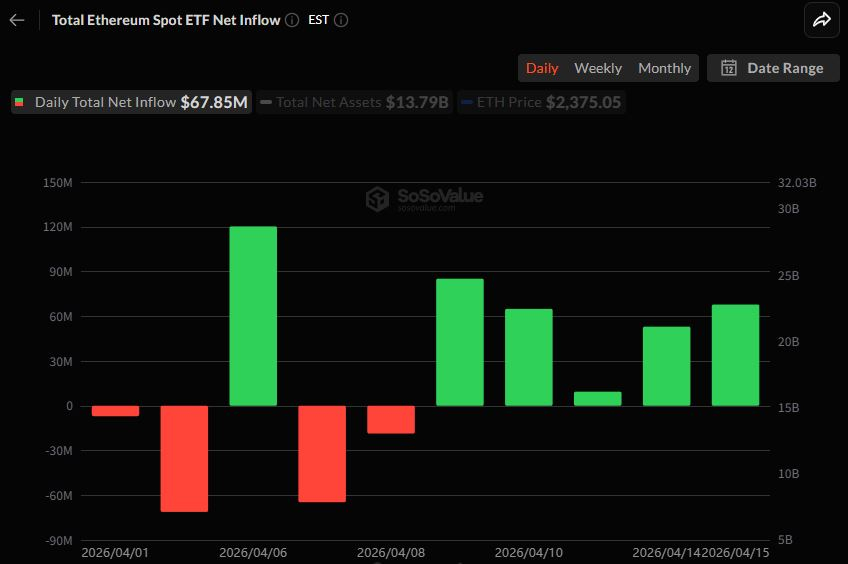Click the share arrow icon

click(x=821, y=20)
